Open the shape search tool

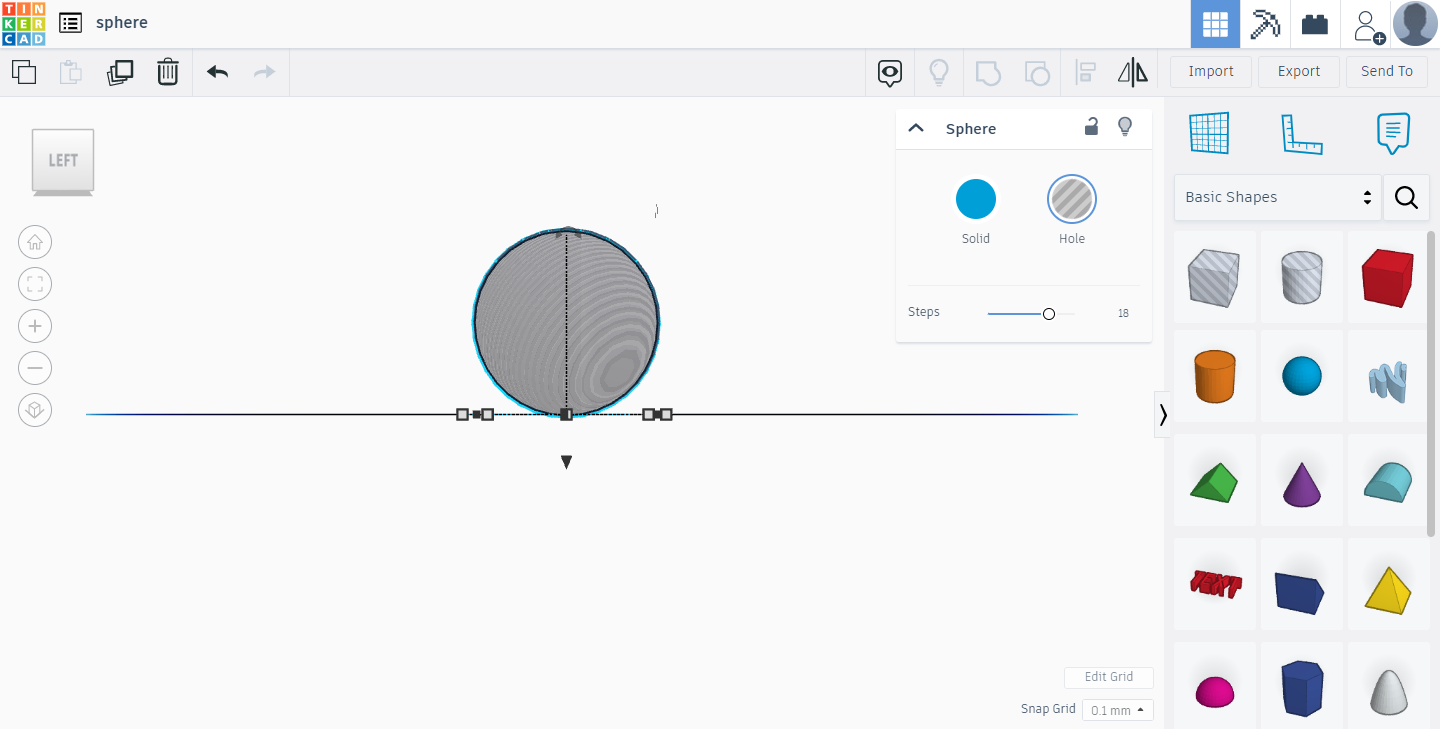click(x=1406, y=197)
